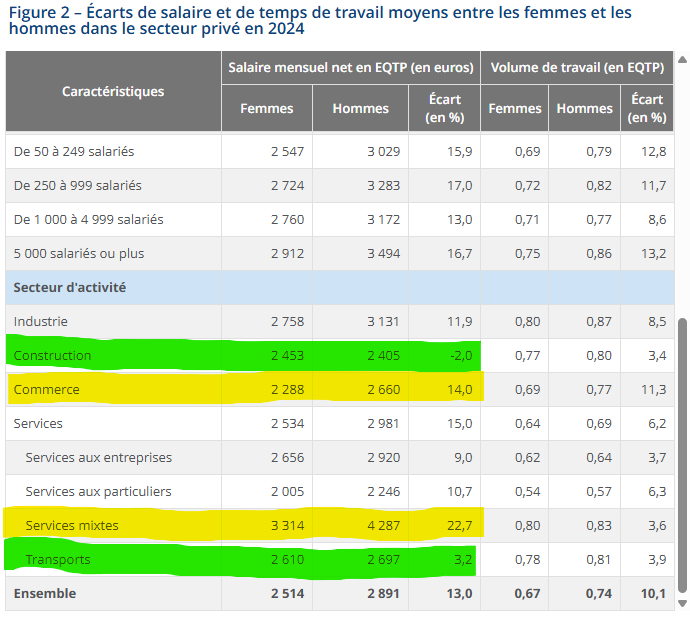Click the 4 287 men's salary cell
This screenshot has height=618, width=690.
[x=382, y=525]
